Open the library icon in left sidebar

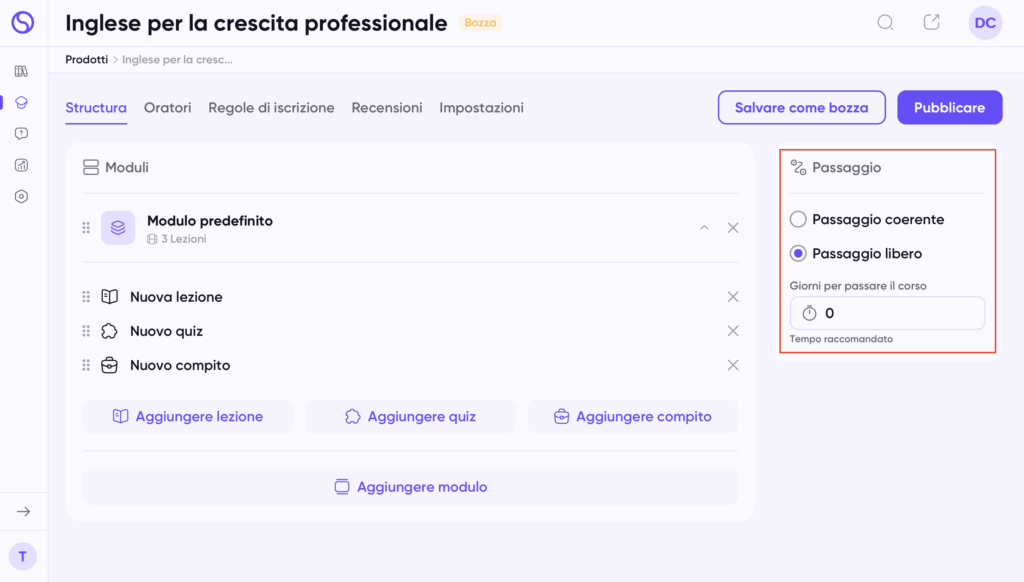pos(21,71)
